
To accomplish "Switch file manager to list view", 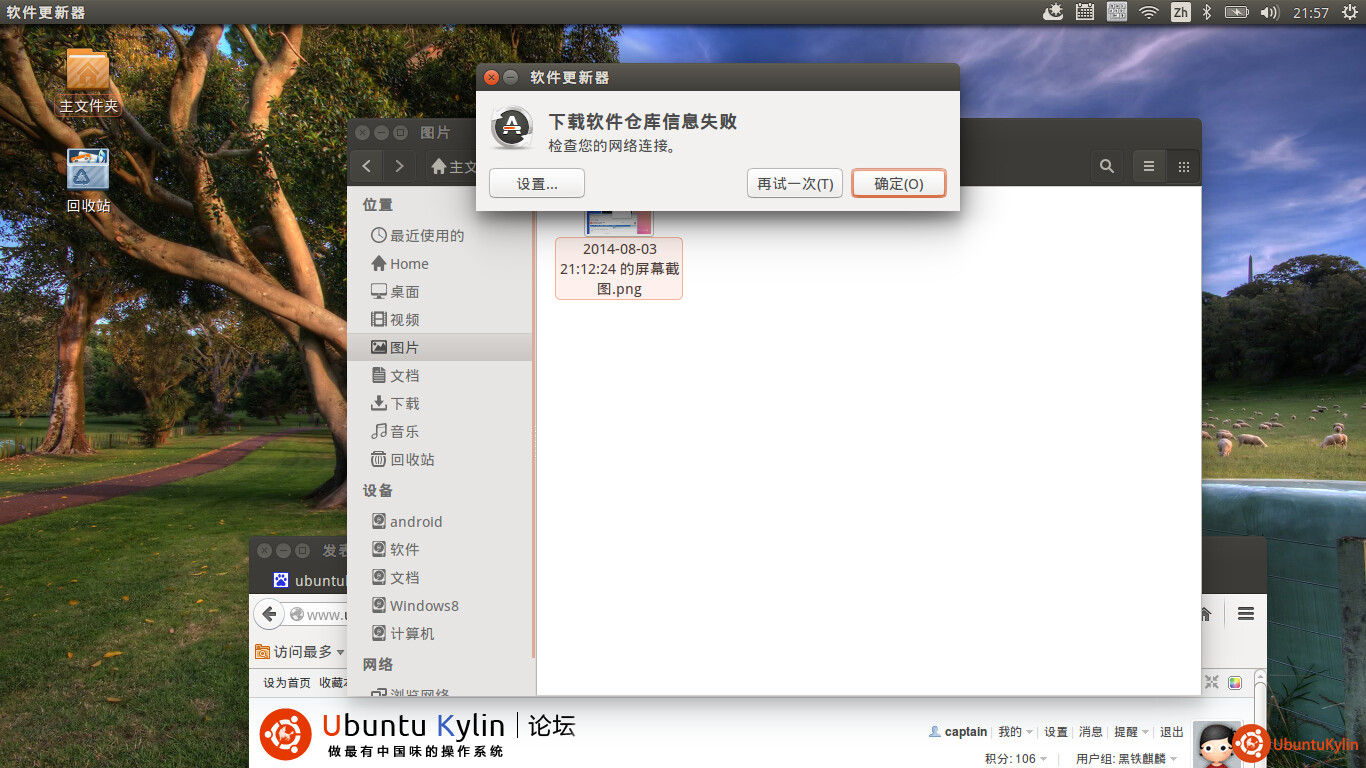I will (1149, 167).
